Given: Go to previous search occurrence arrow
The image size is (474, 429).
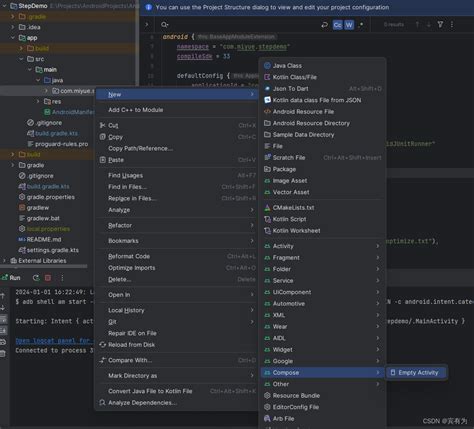Looking at the screenshot, I should (417, 25).
